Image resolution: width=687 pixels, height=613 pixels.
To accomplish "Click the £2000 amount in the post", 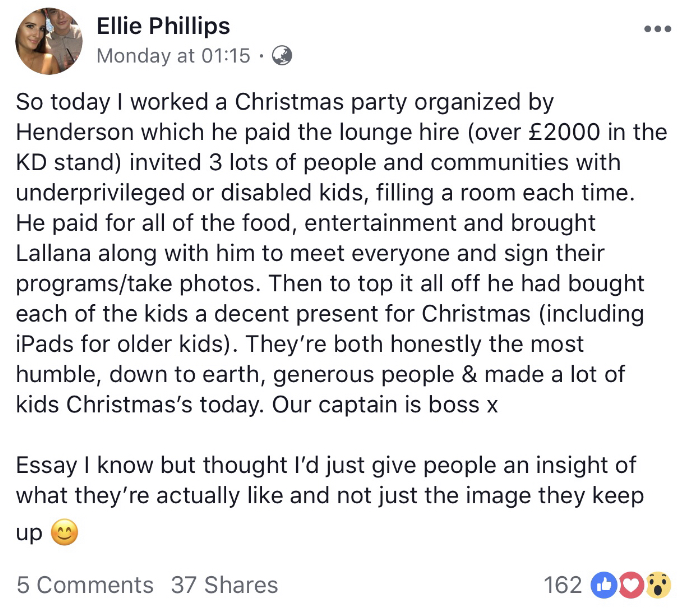I will pos(519,132).
